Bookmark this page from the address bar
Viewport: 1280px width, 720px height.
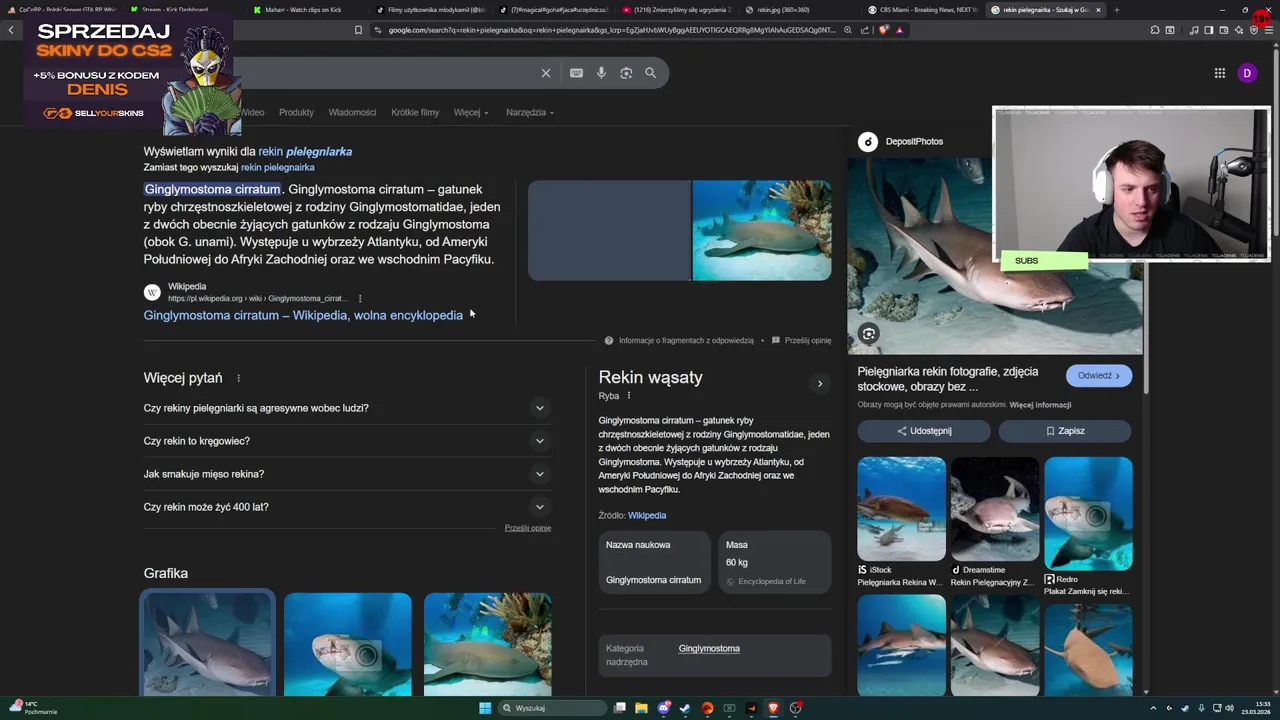click(358, 30)
